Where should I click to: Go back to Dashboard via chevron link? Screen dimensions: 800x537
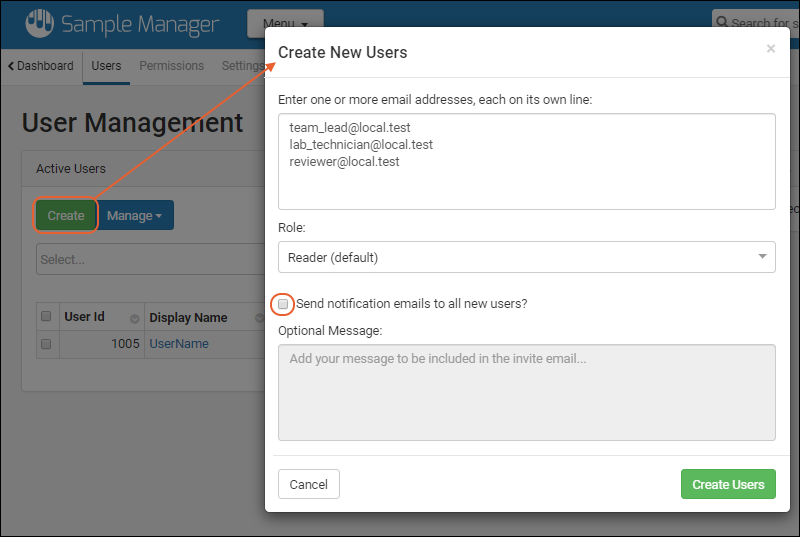41,66
